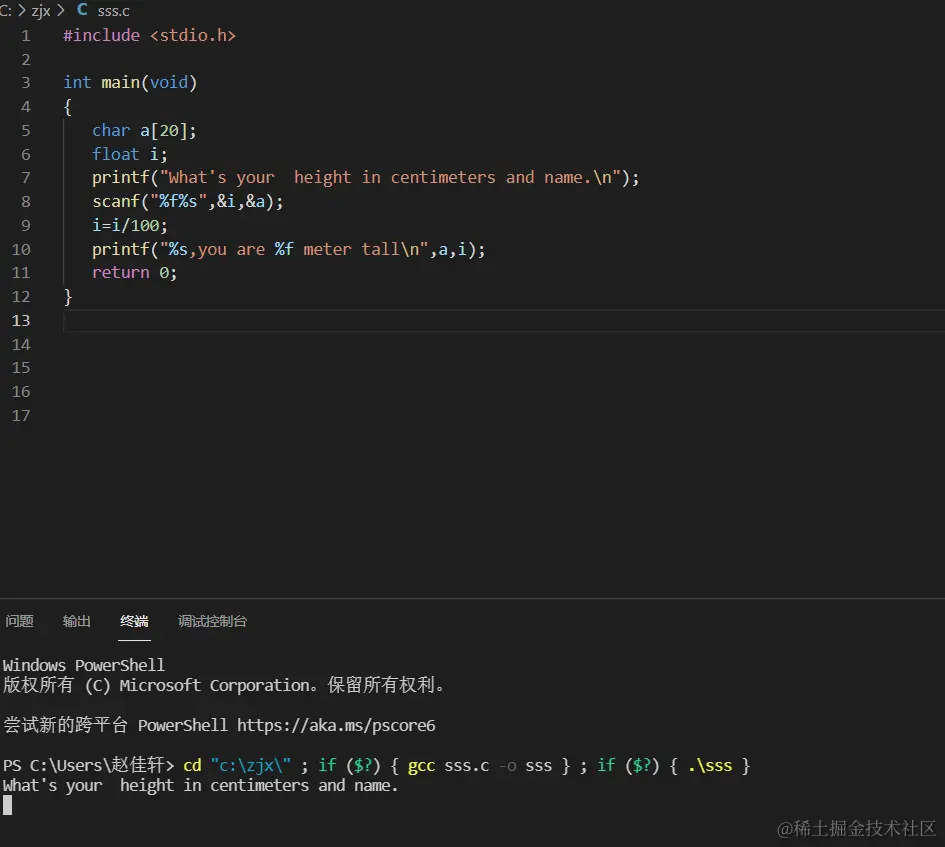The height and width of the screenshot is (847, 945).
Task: Click line number 1 in the gutter
Action: point(25,36)
